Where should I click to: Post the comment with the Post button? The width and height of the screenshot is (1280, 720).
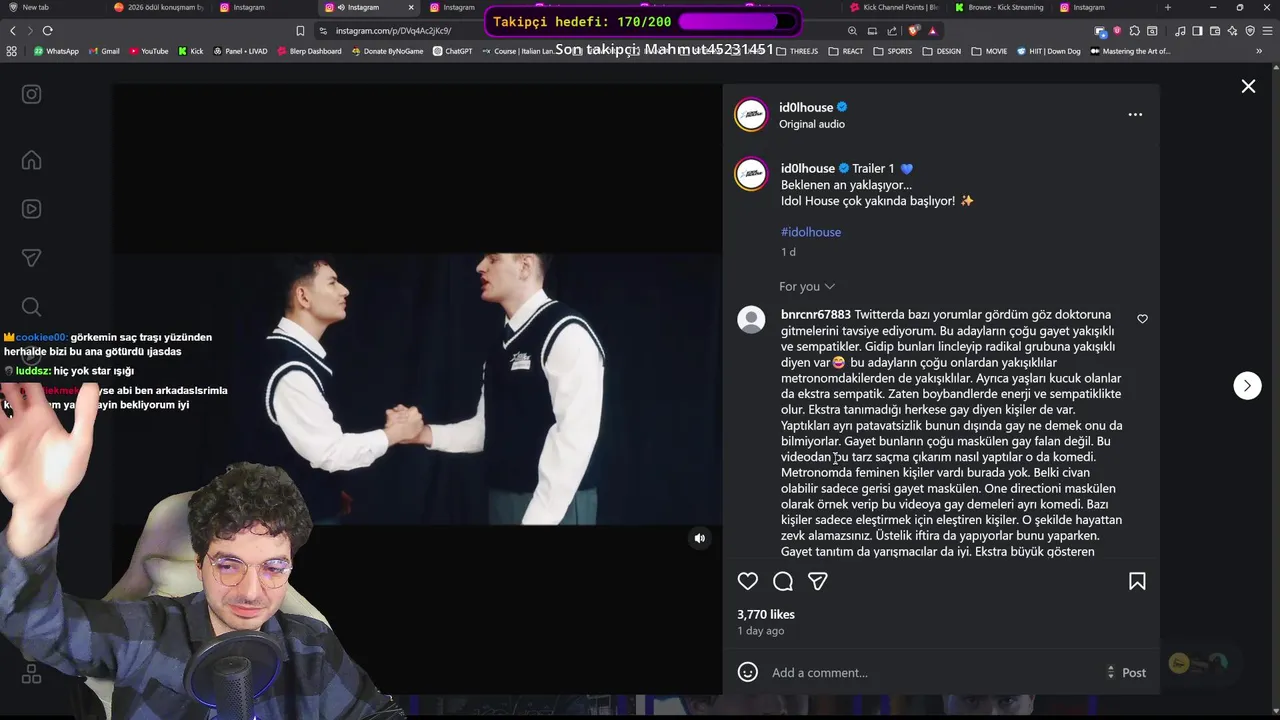[x=1134, y=672]
